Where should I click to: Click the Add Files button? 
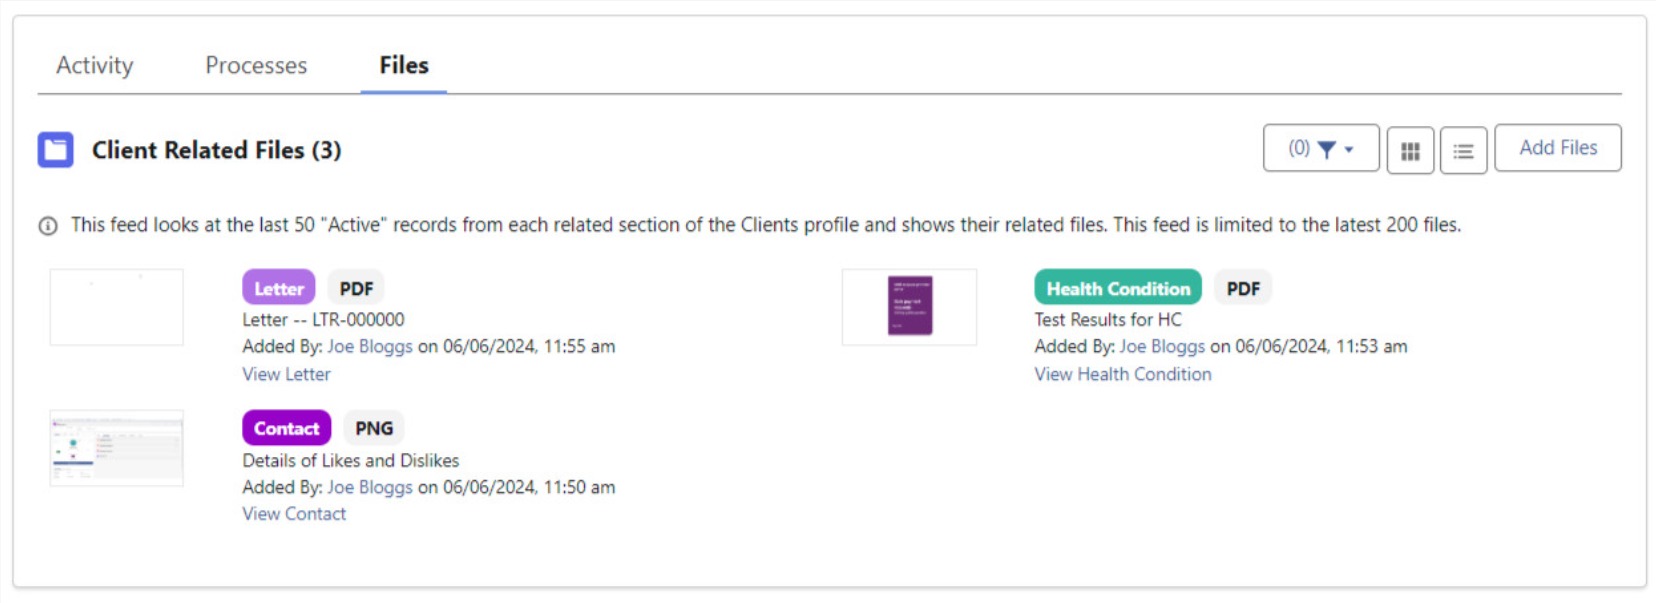[1557, 148]
